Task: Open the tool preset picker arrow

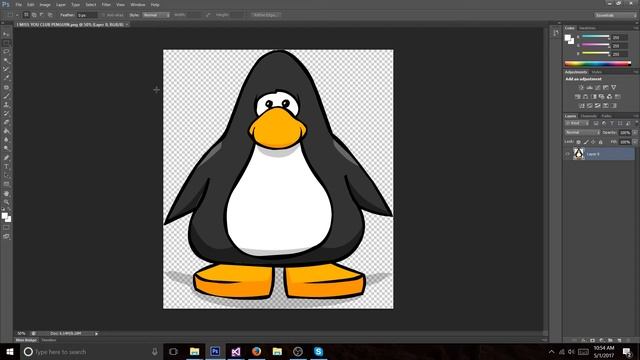Action: pos(17,15)
